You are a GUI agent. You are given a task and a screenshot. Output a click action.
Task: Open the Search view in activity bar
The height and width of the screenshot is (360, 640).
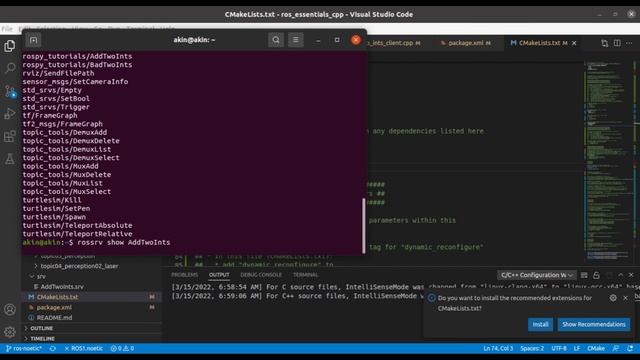(x=9, y=68)
